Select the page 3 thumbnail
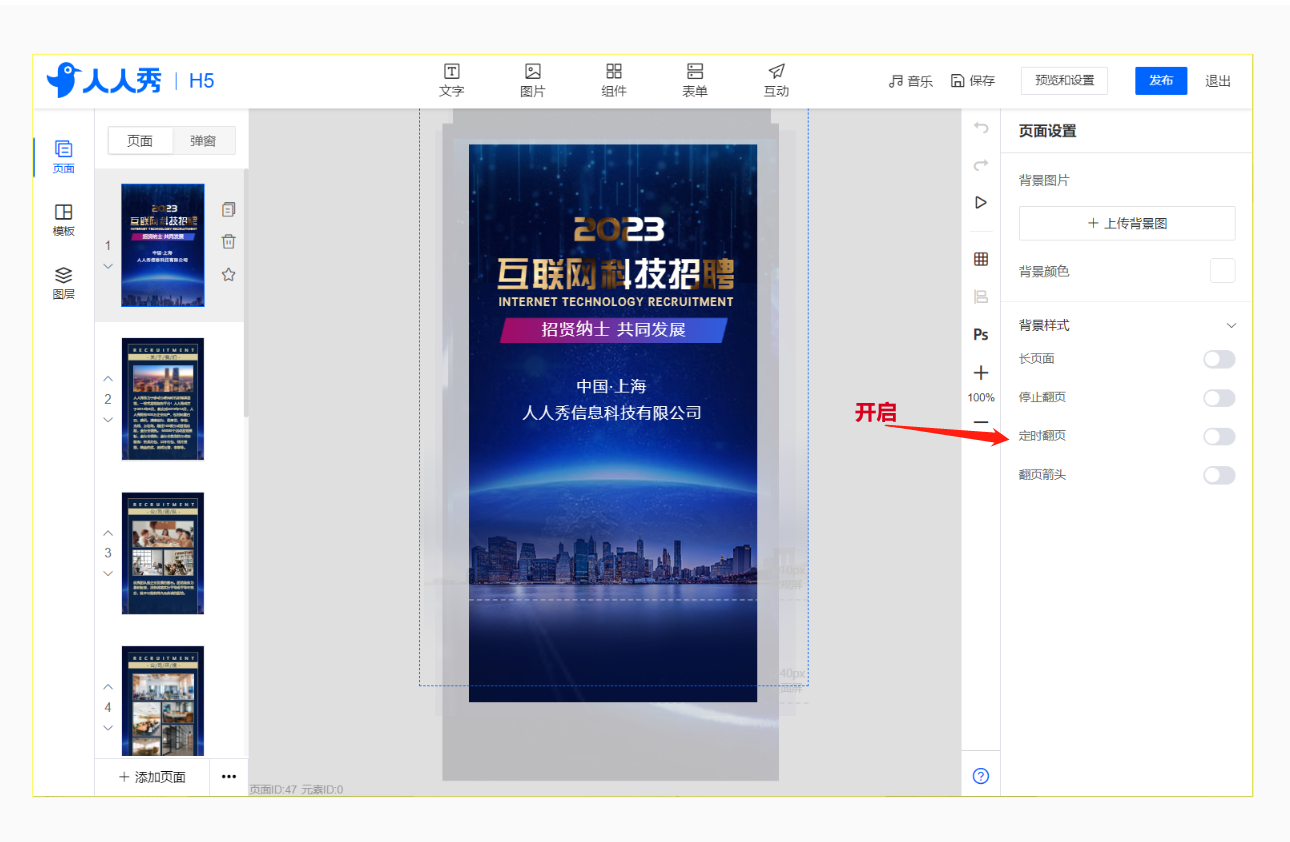The width and height of the screenshot is (1290, 842). 163,553
